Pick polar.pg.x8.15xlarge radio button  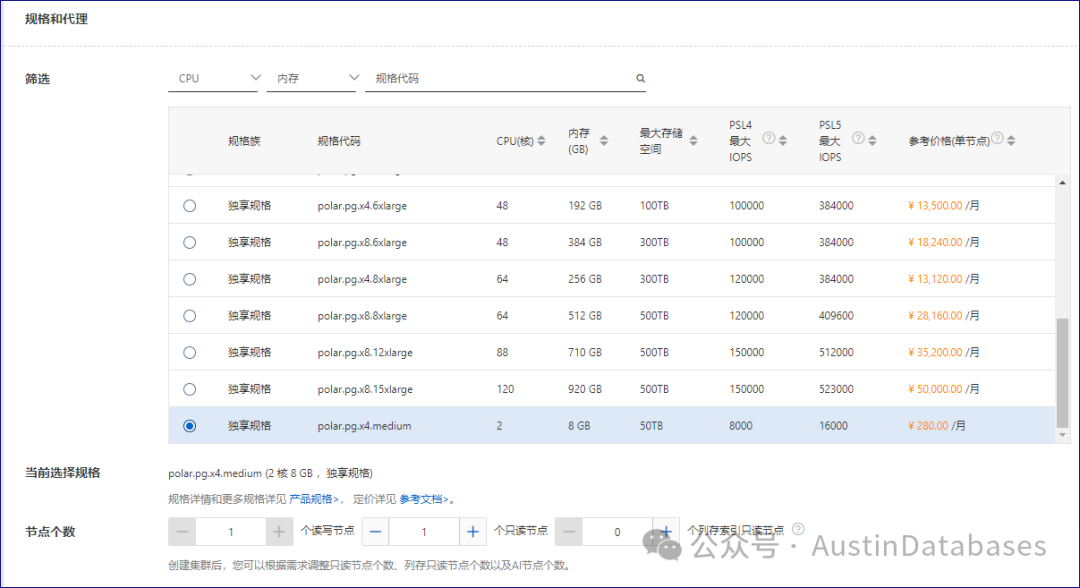(189, 389)
